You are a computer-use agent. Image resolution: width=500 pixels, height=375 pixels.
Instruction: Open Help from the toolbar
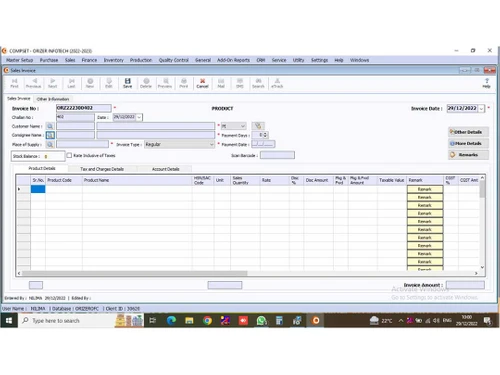(487, 83)
